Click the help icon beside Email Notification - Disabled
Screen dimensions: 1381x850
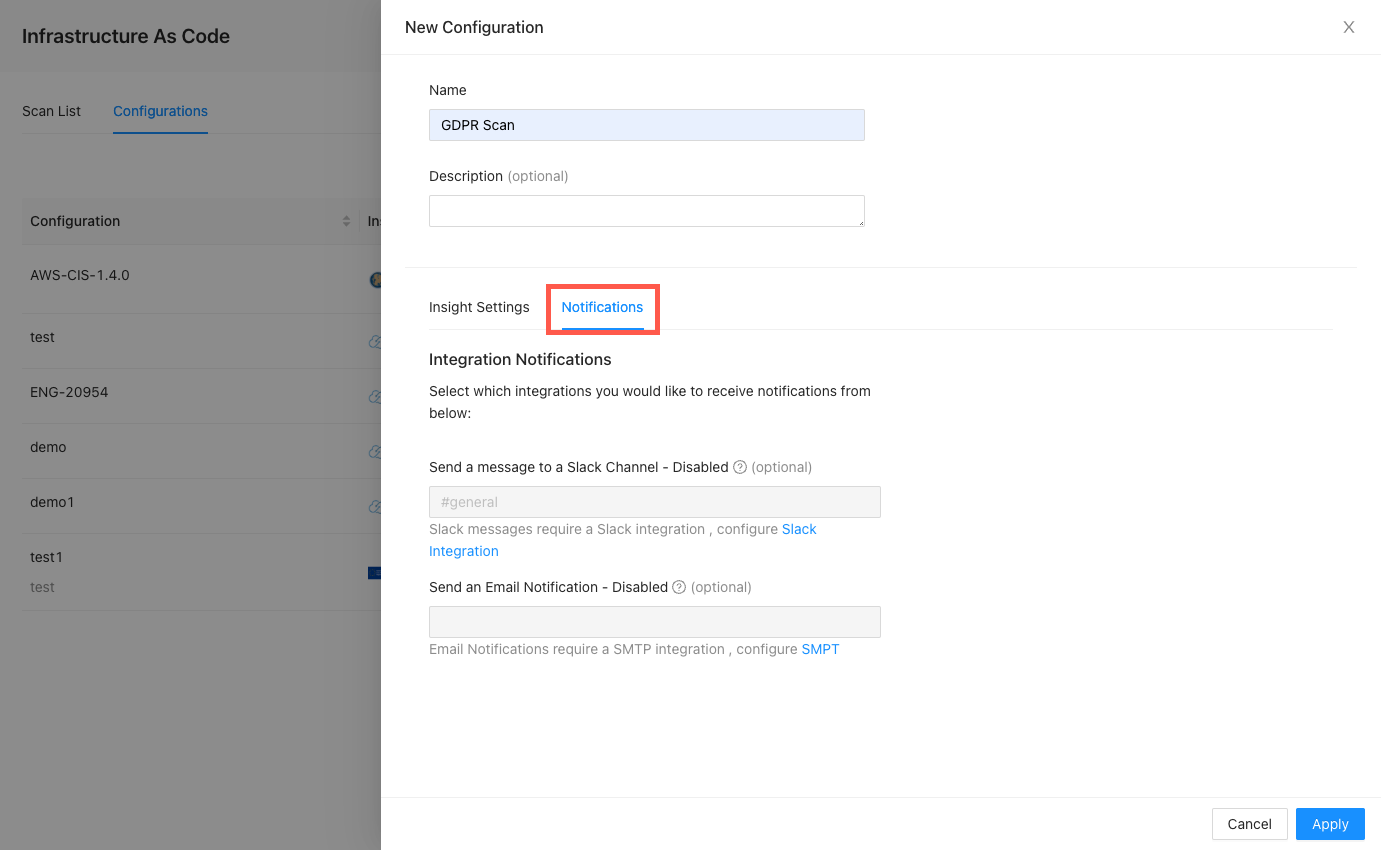coord(679,587)
